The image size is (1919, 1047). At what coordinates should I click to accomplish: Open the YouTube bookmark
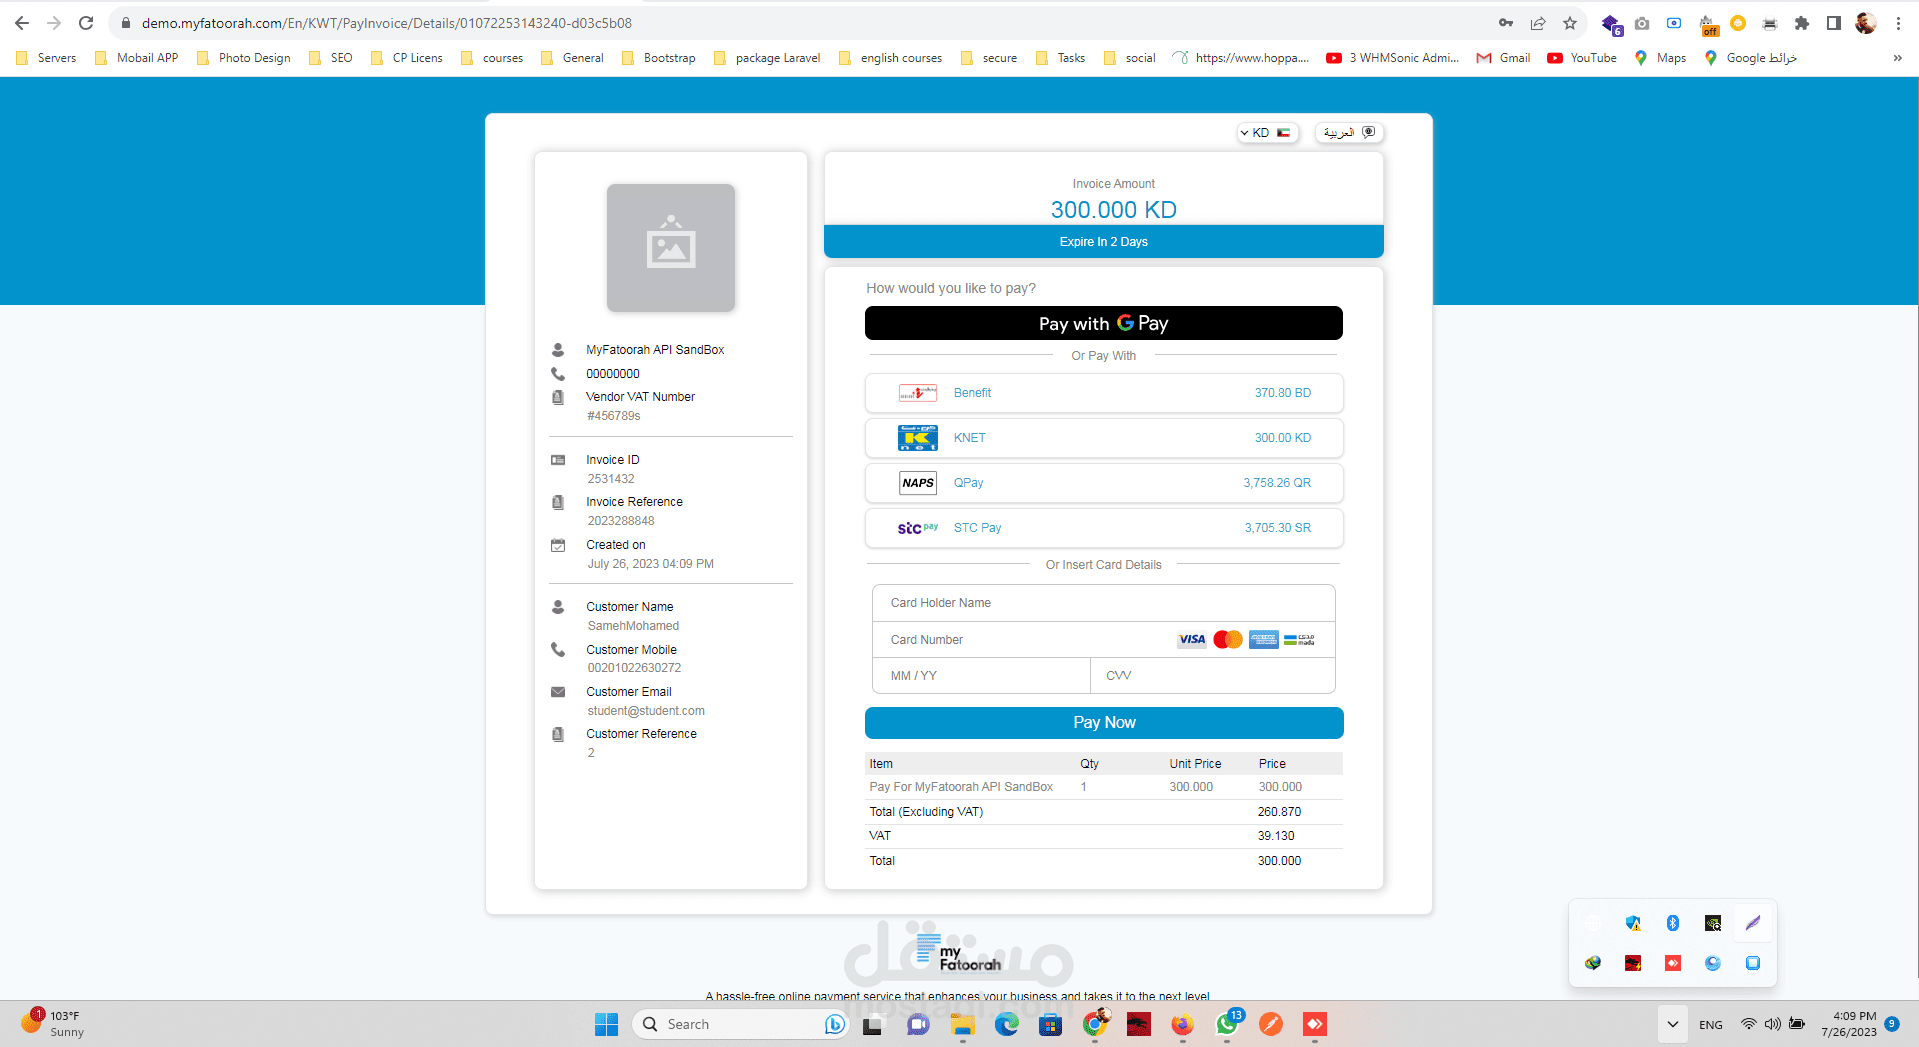point(1582,58)
